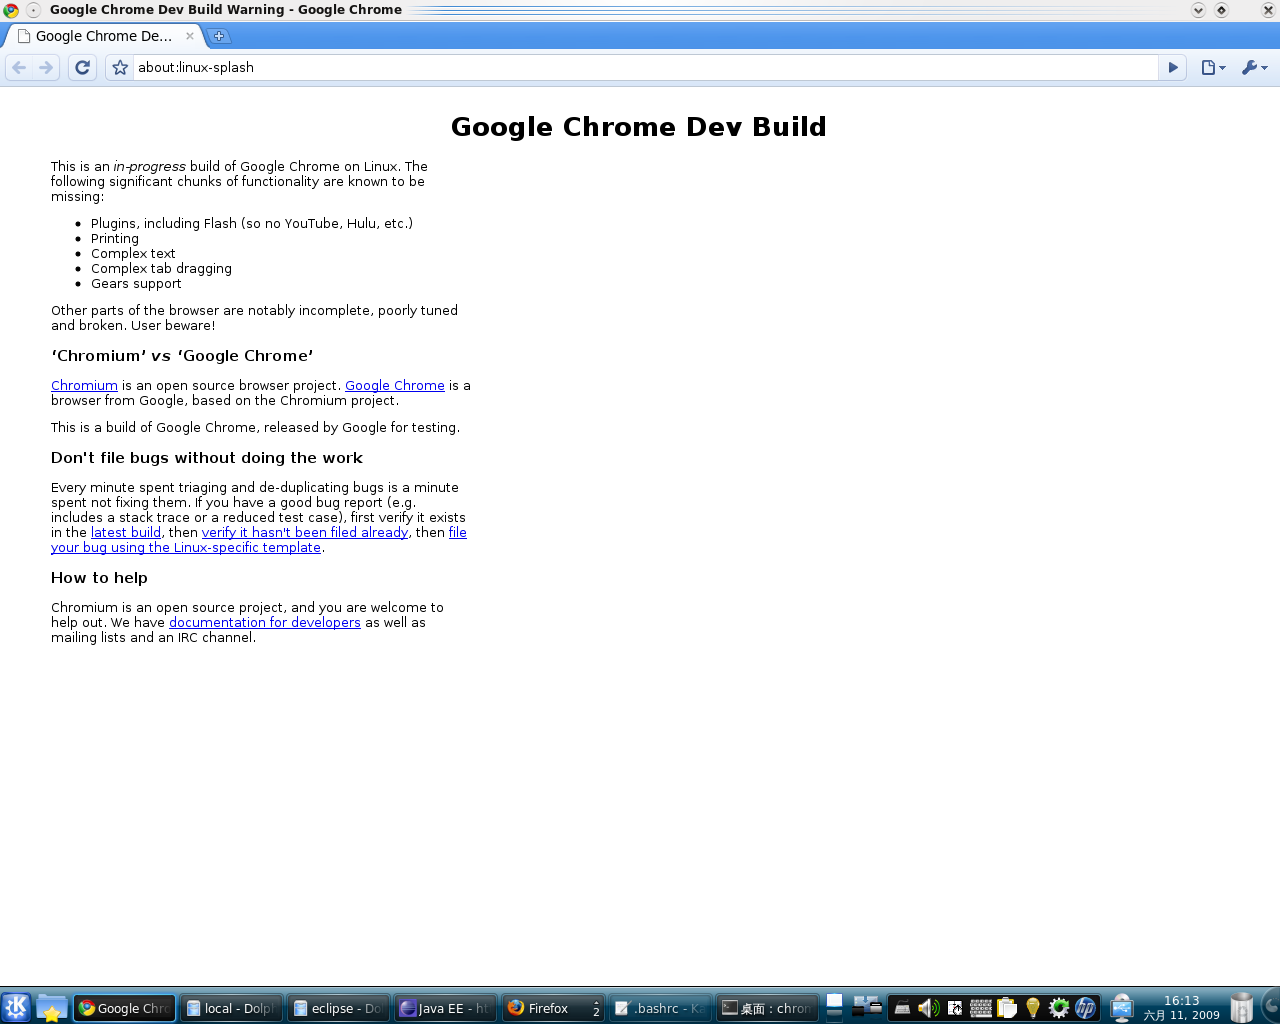Image resolution: width=1280 pixels, height=1024 pixels.
Task: Open the HP tray icon
Action: (x=1085, y=1008)
